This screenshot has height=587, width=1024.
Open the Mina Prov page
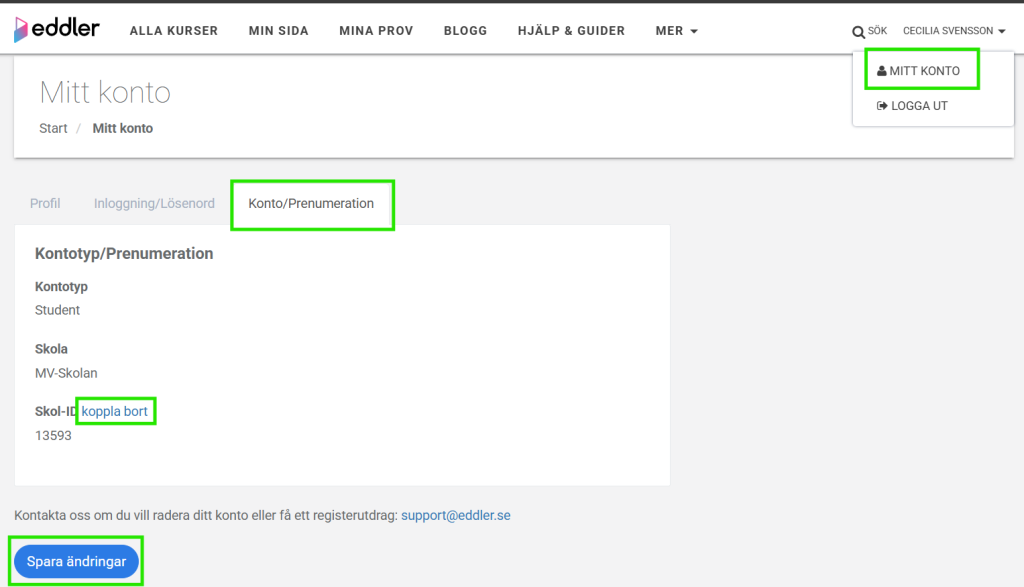pos(376,31)
